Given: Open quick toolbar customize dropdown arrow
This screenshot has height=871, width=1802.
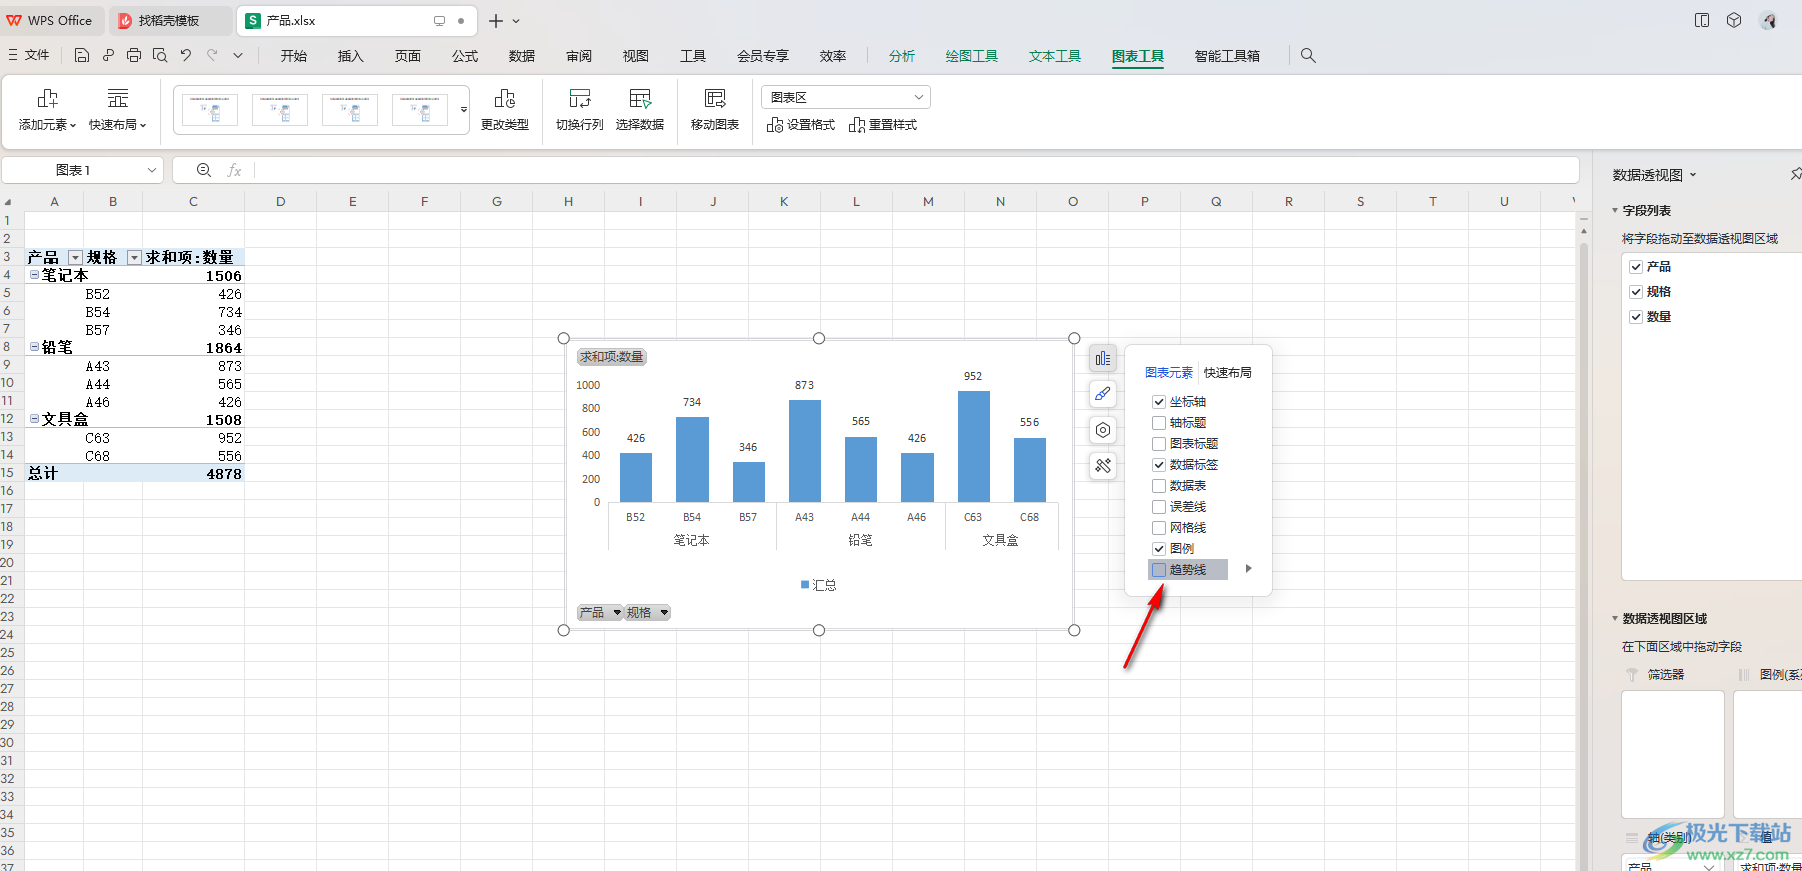Looking at the screenshot, I should click(x=238, y=55).
